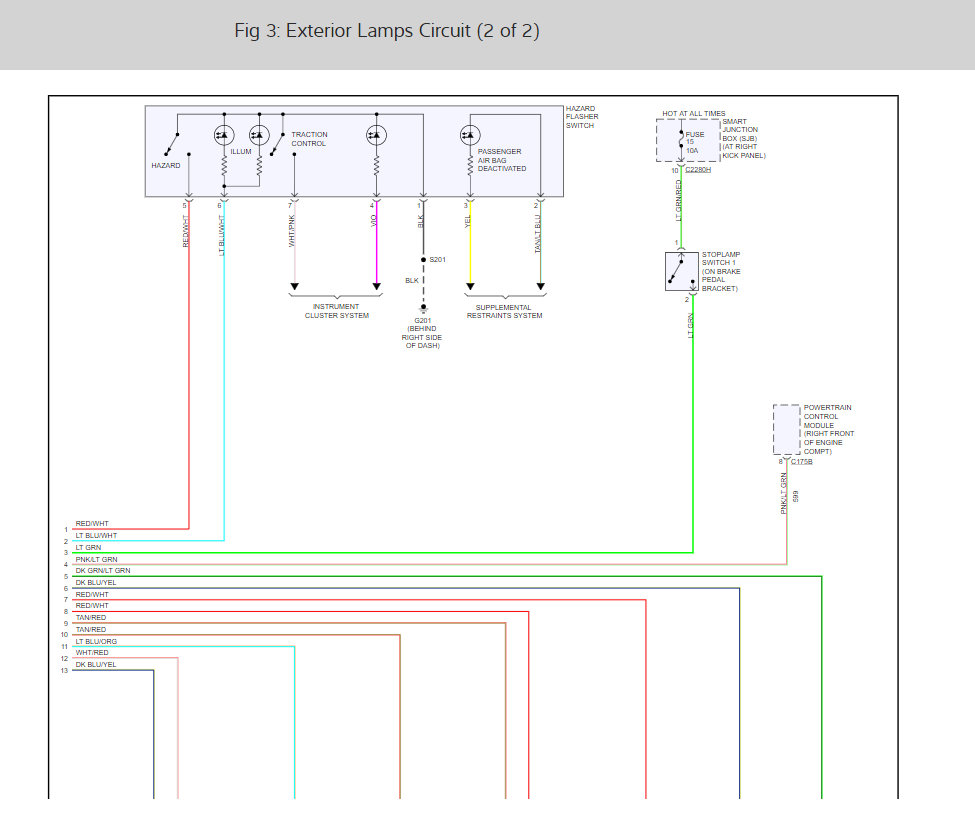This screenshot has width=975, height=830.
Task: Select the FUSE 15 10A text
Action: point(695,142)
